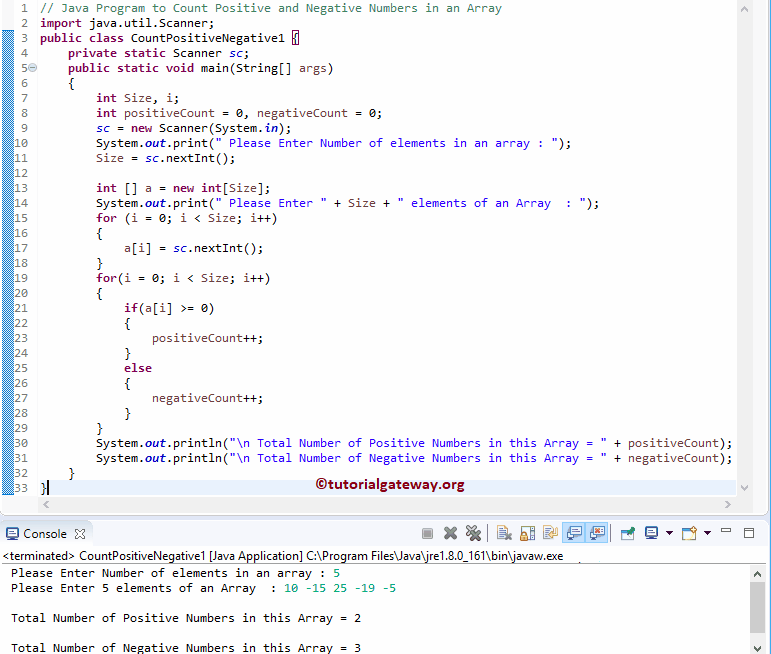Image resolution: width=771 pixels, height=654 pixels.
Task: Click the Negative Numbers println on line 31
Action: point(414,458)
